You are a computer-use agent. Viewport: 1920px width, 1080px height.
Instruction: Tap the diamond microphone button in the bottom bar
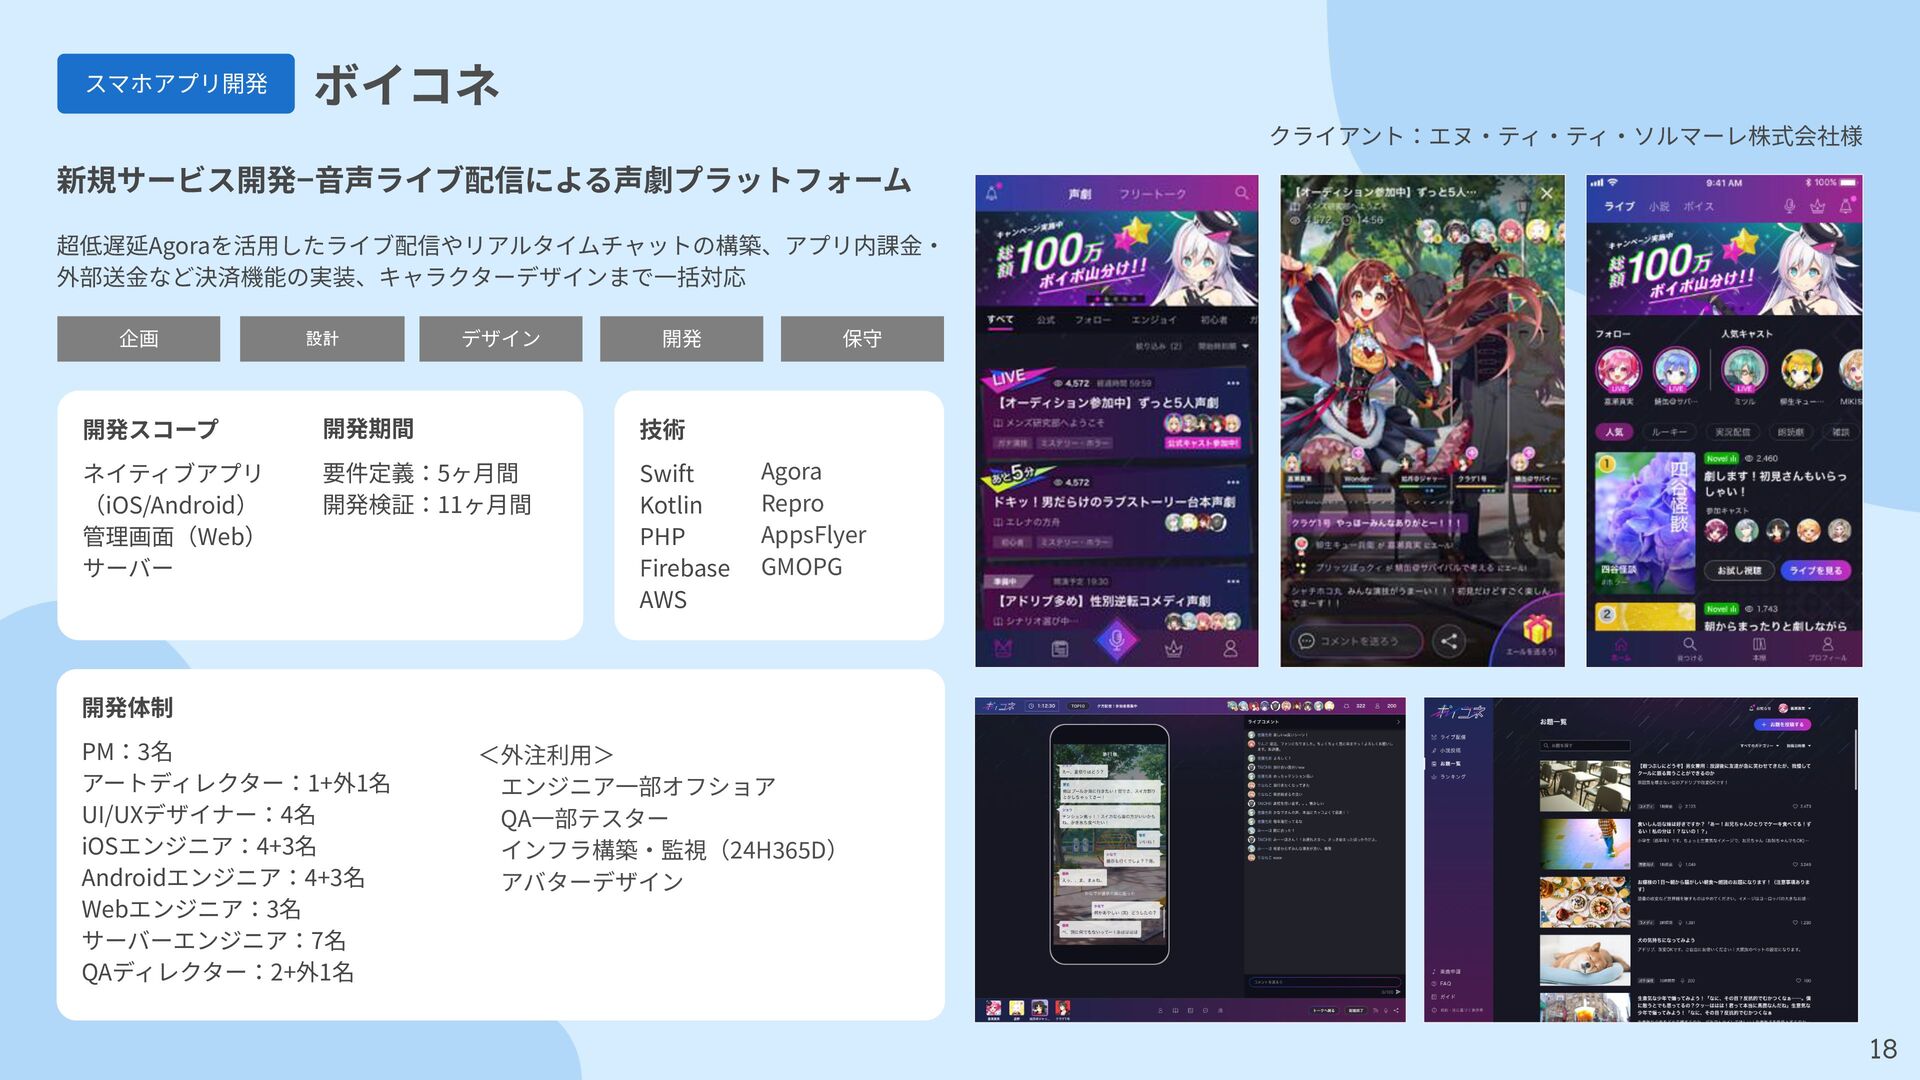1117,640
